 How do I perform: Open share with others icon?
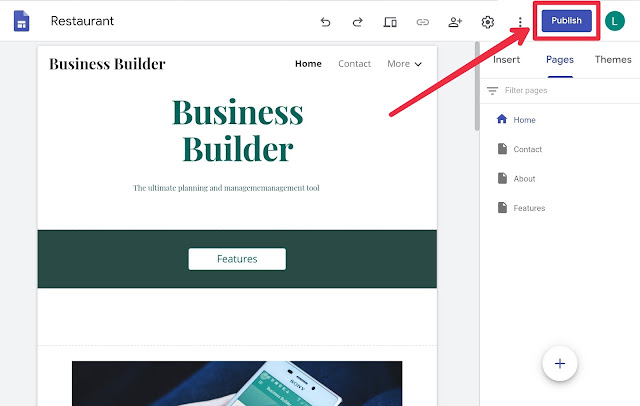pos(455,22)
